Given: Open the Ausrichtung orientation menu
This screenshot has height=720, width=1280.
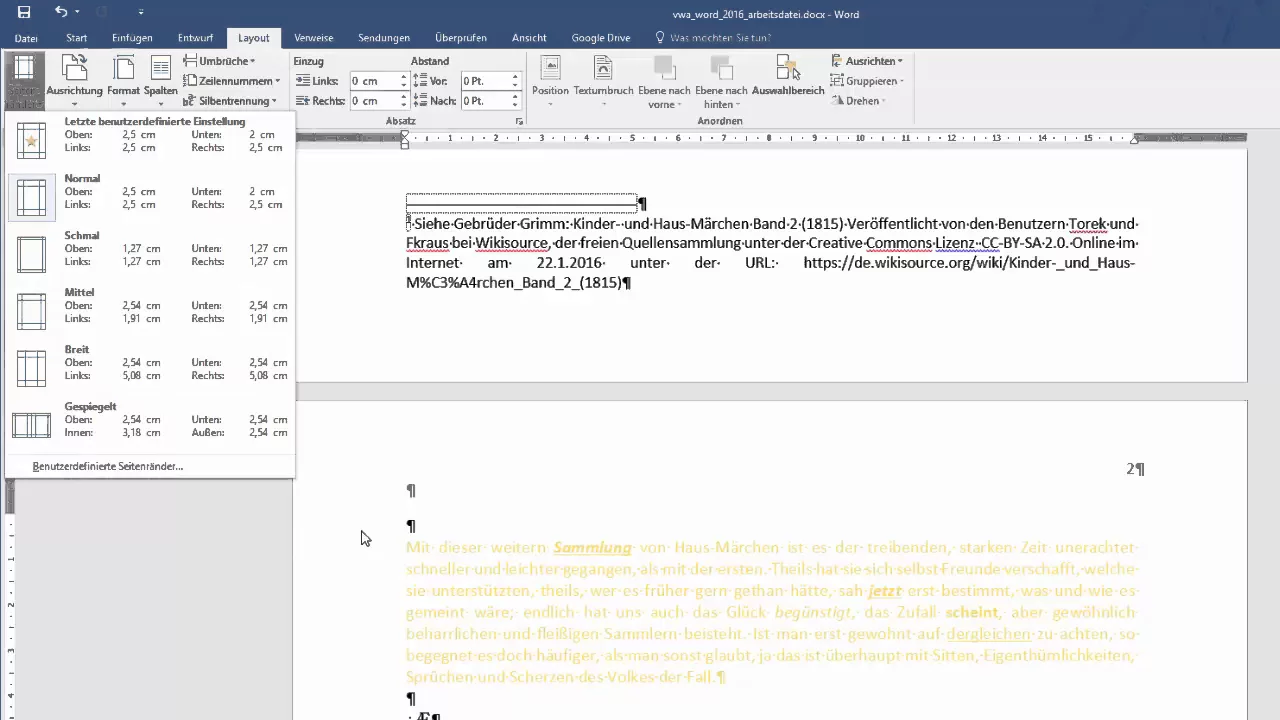Looking at the screenshot, I should pyautogui.click(x=75, y=81).
